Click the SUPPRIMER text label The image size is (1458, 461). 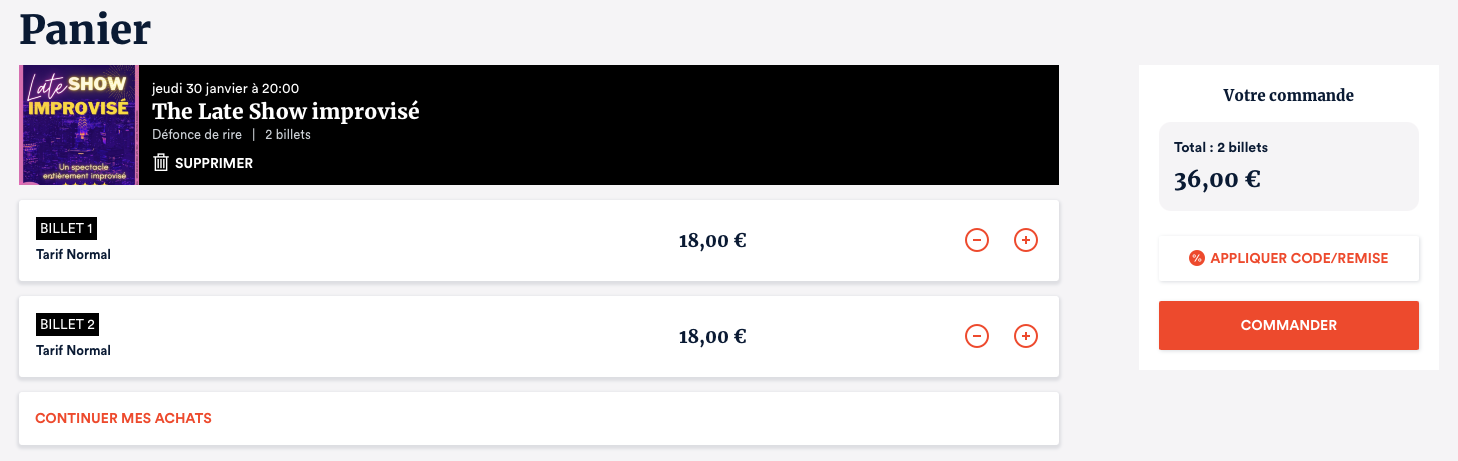pos(214,163)
